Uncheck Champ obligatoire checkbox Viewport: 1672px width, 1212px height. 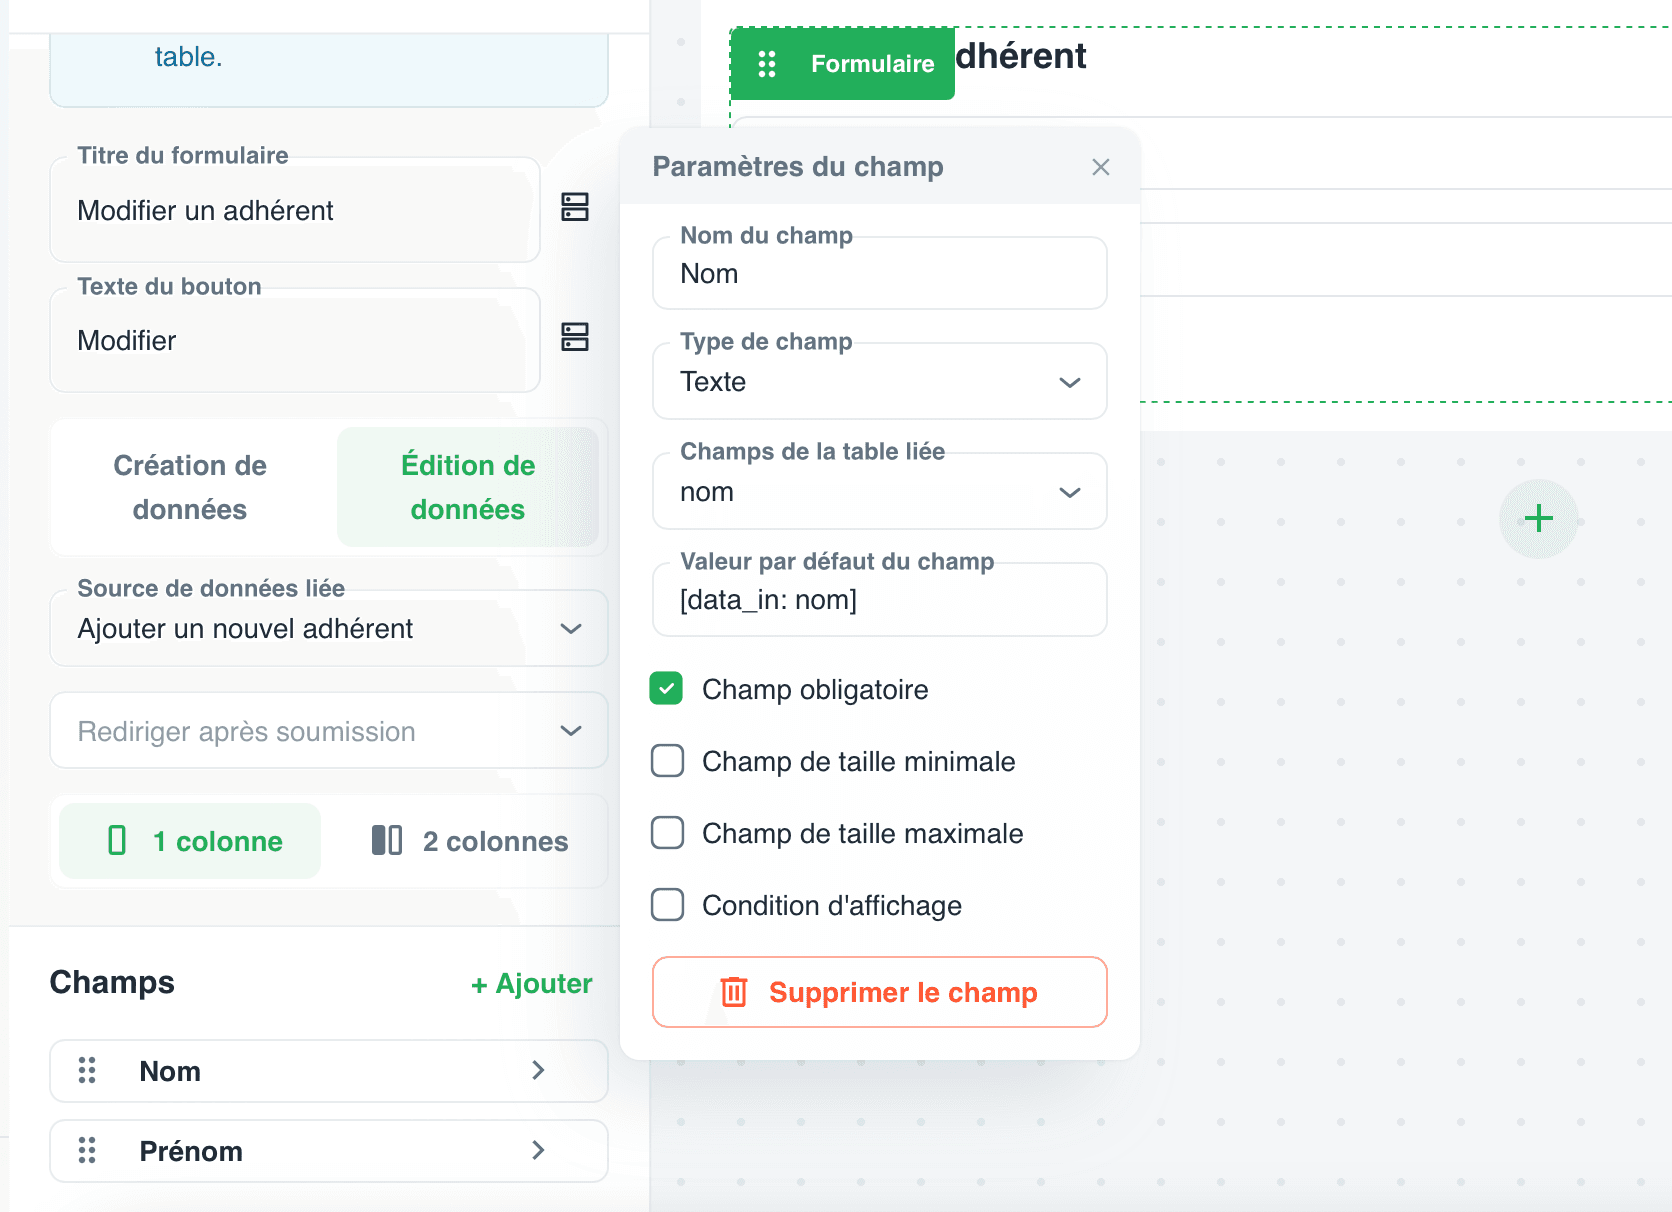[667, 689]
